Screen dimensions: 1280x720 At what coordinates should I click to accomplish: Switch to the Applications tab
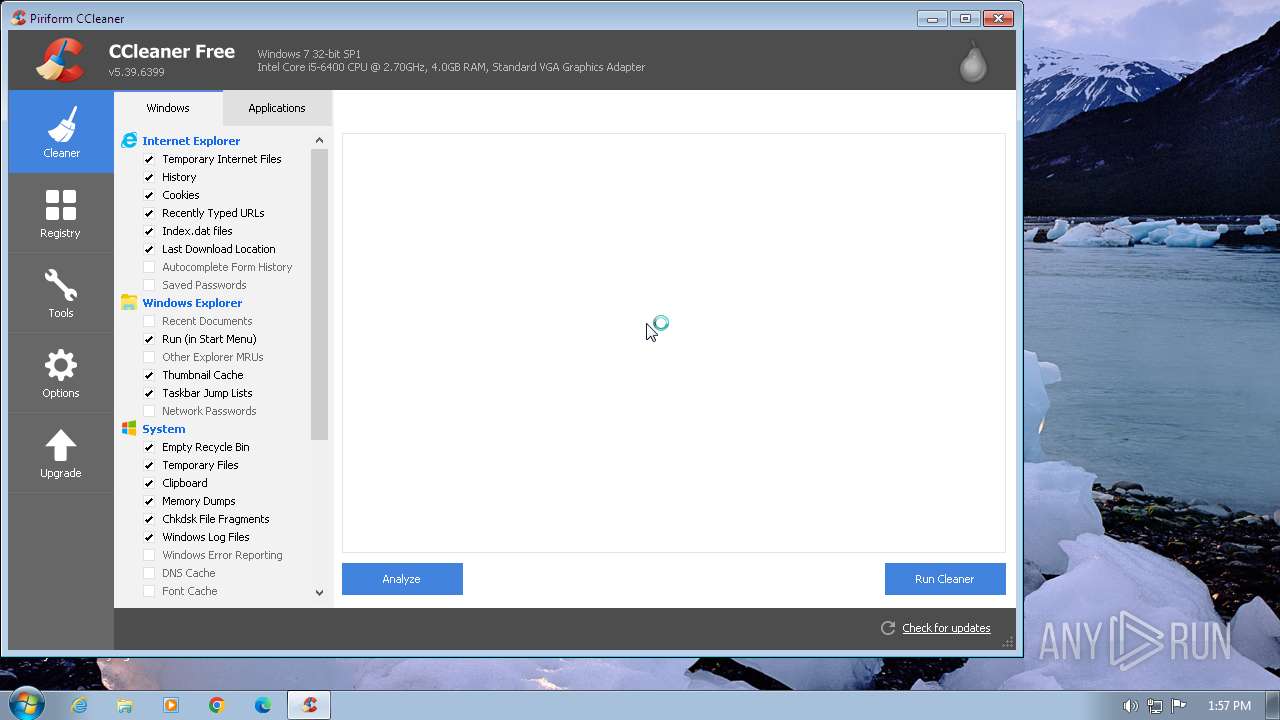coord(277,108)
